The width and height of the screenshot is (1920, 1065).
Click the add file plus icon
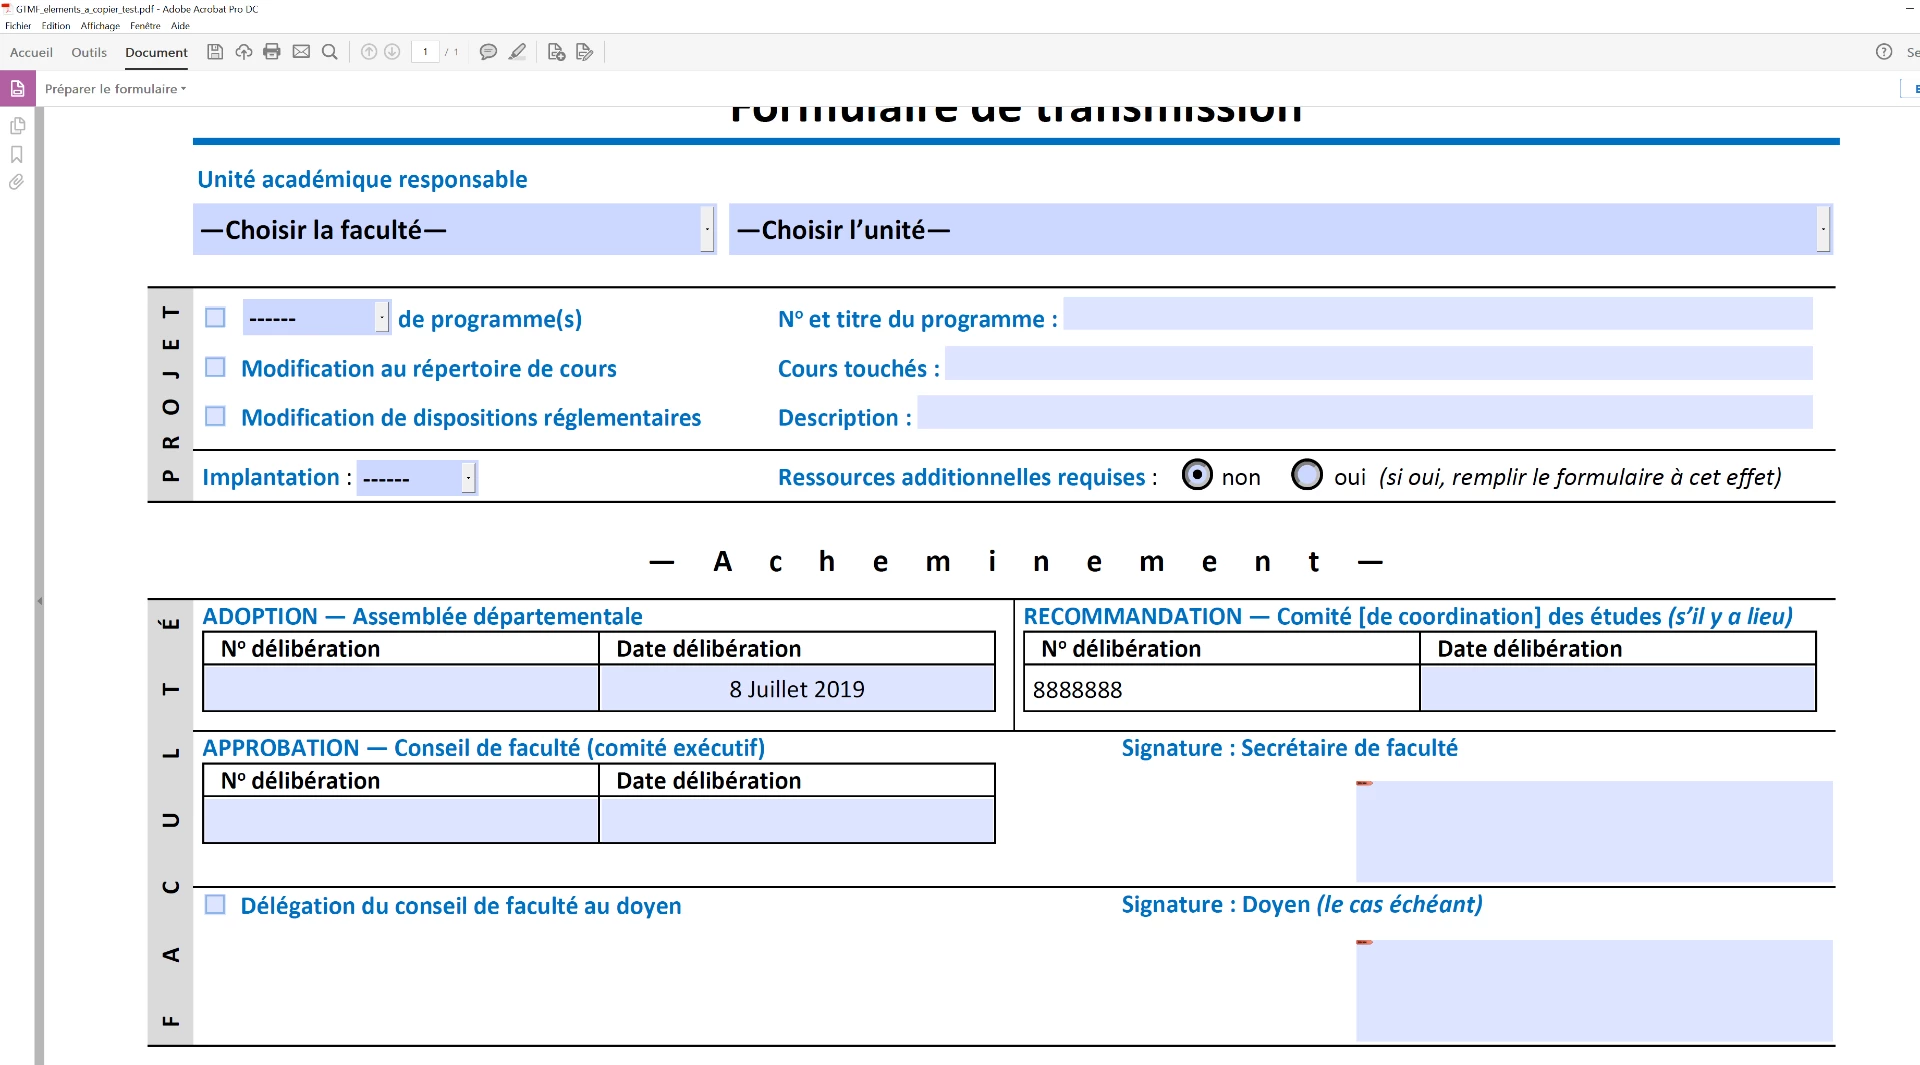[557, 52]
